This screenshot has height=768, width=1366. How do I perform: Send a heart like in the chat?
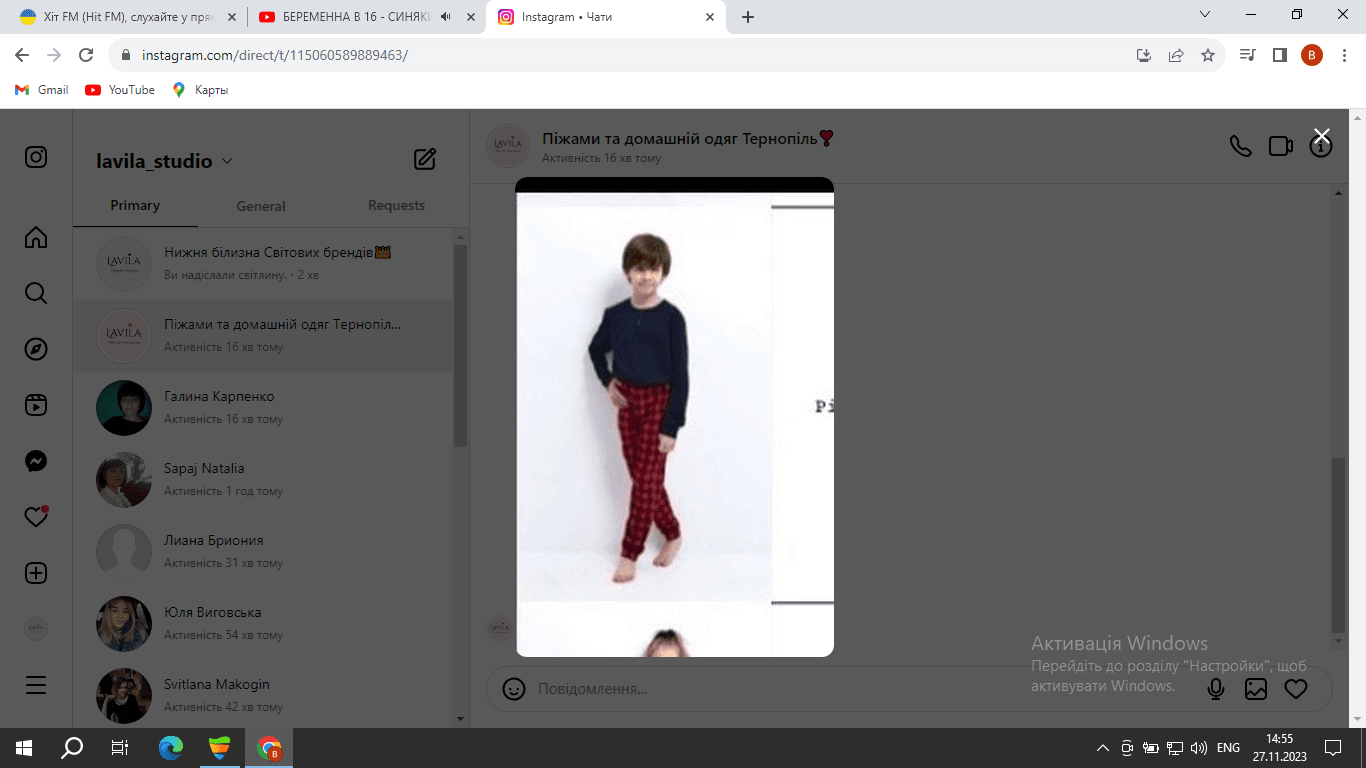click(x=1296, y=689)
